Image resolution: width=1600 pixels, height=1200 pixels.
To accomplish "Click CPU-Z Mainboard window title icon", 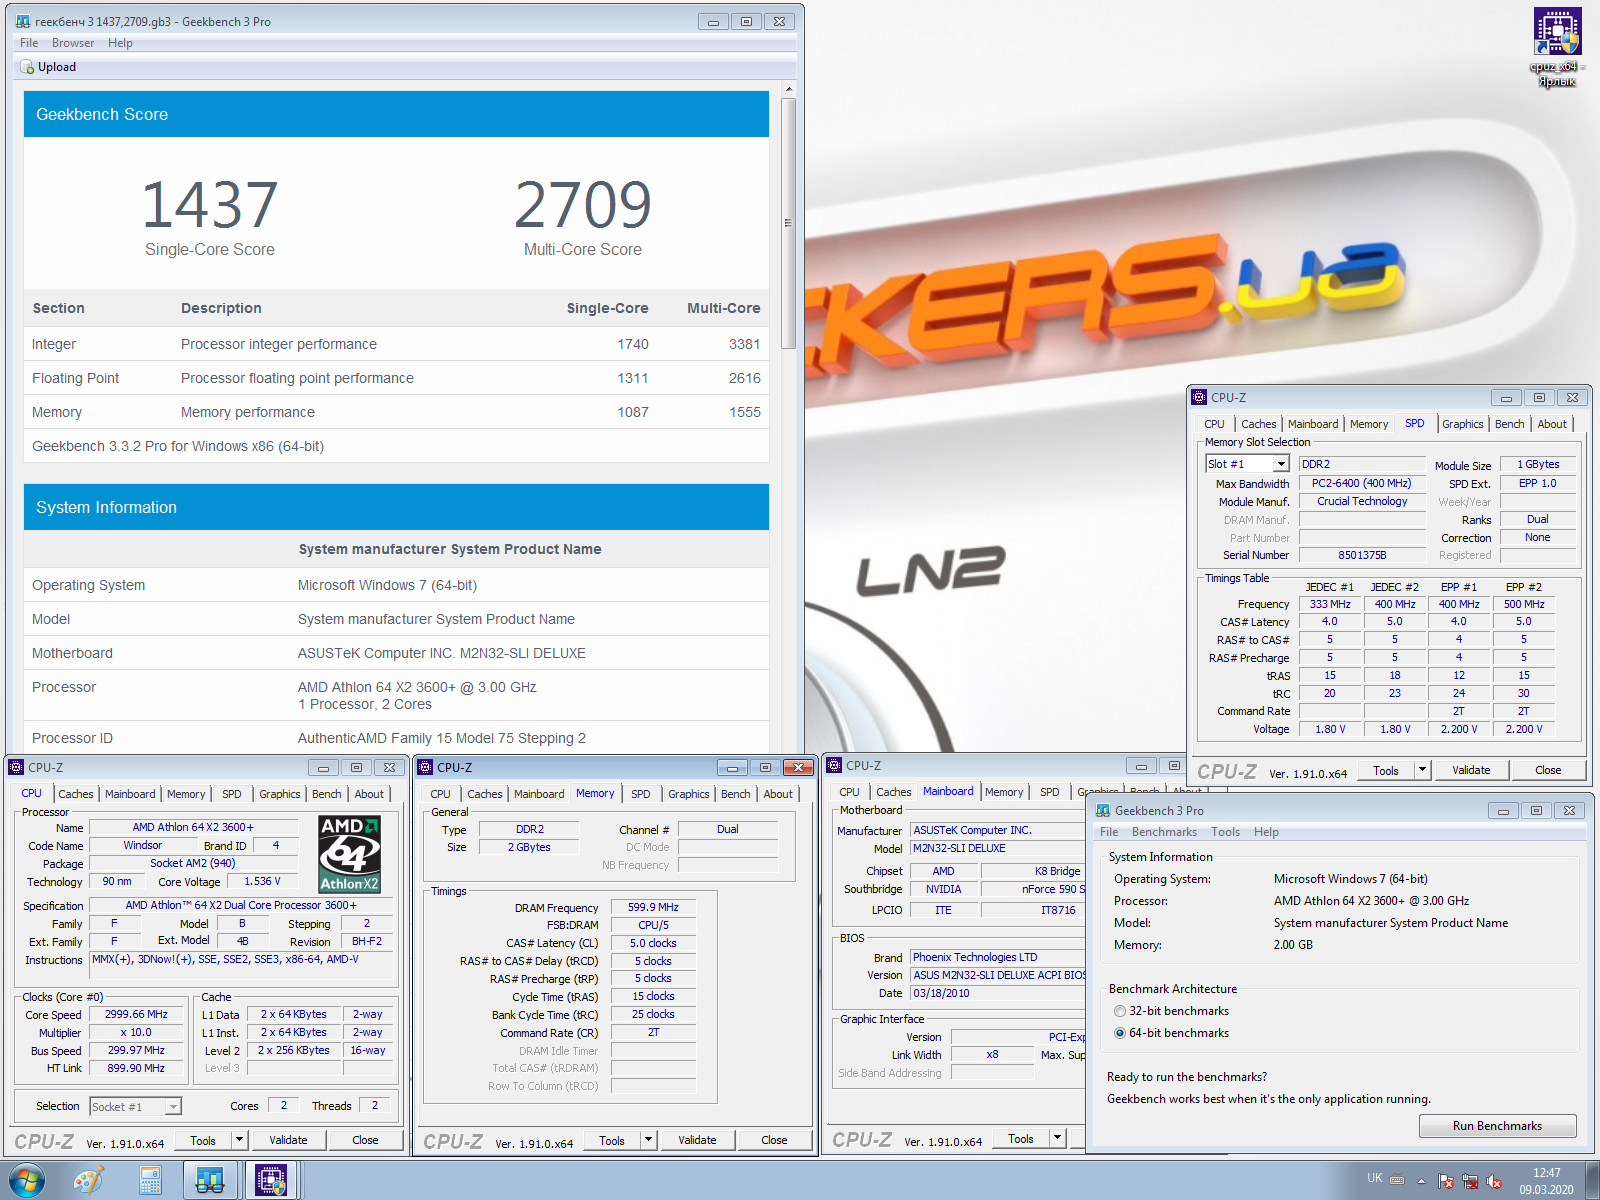I will tap(834, 765).
